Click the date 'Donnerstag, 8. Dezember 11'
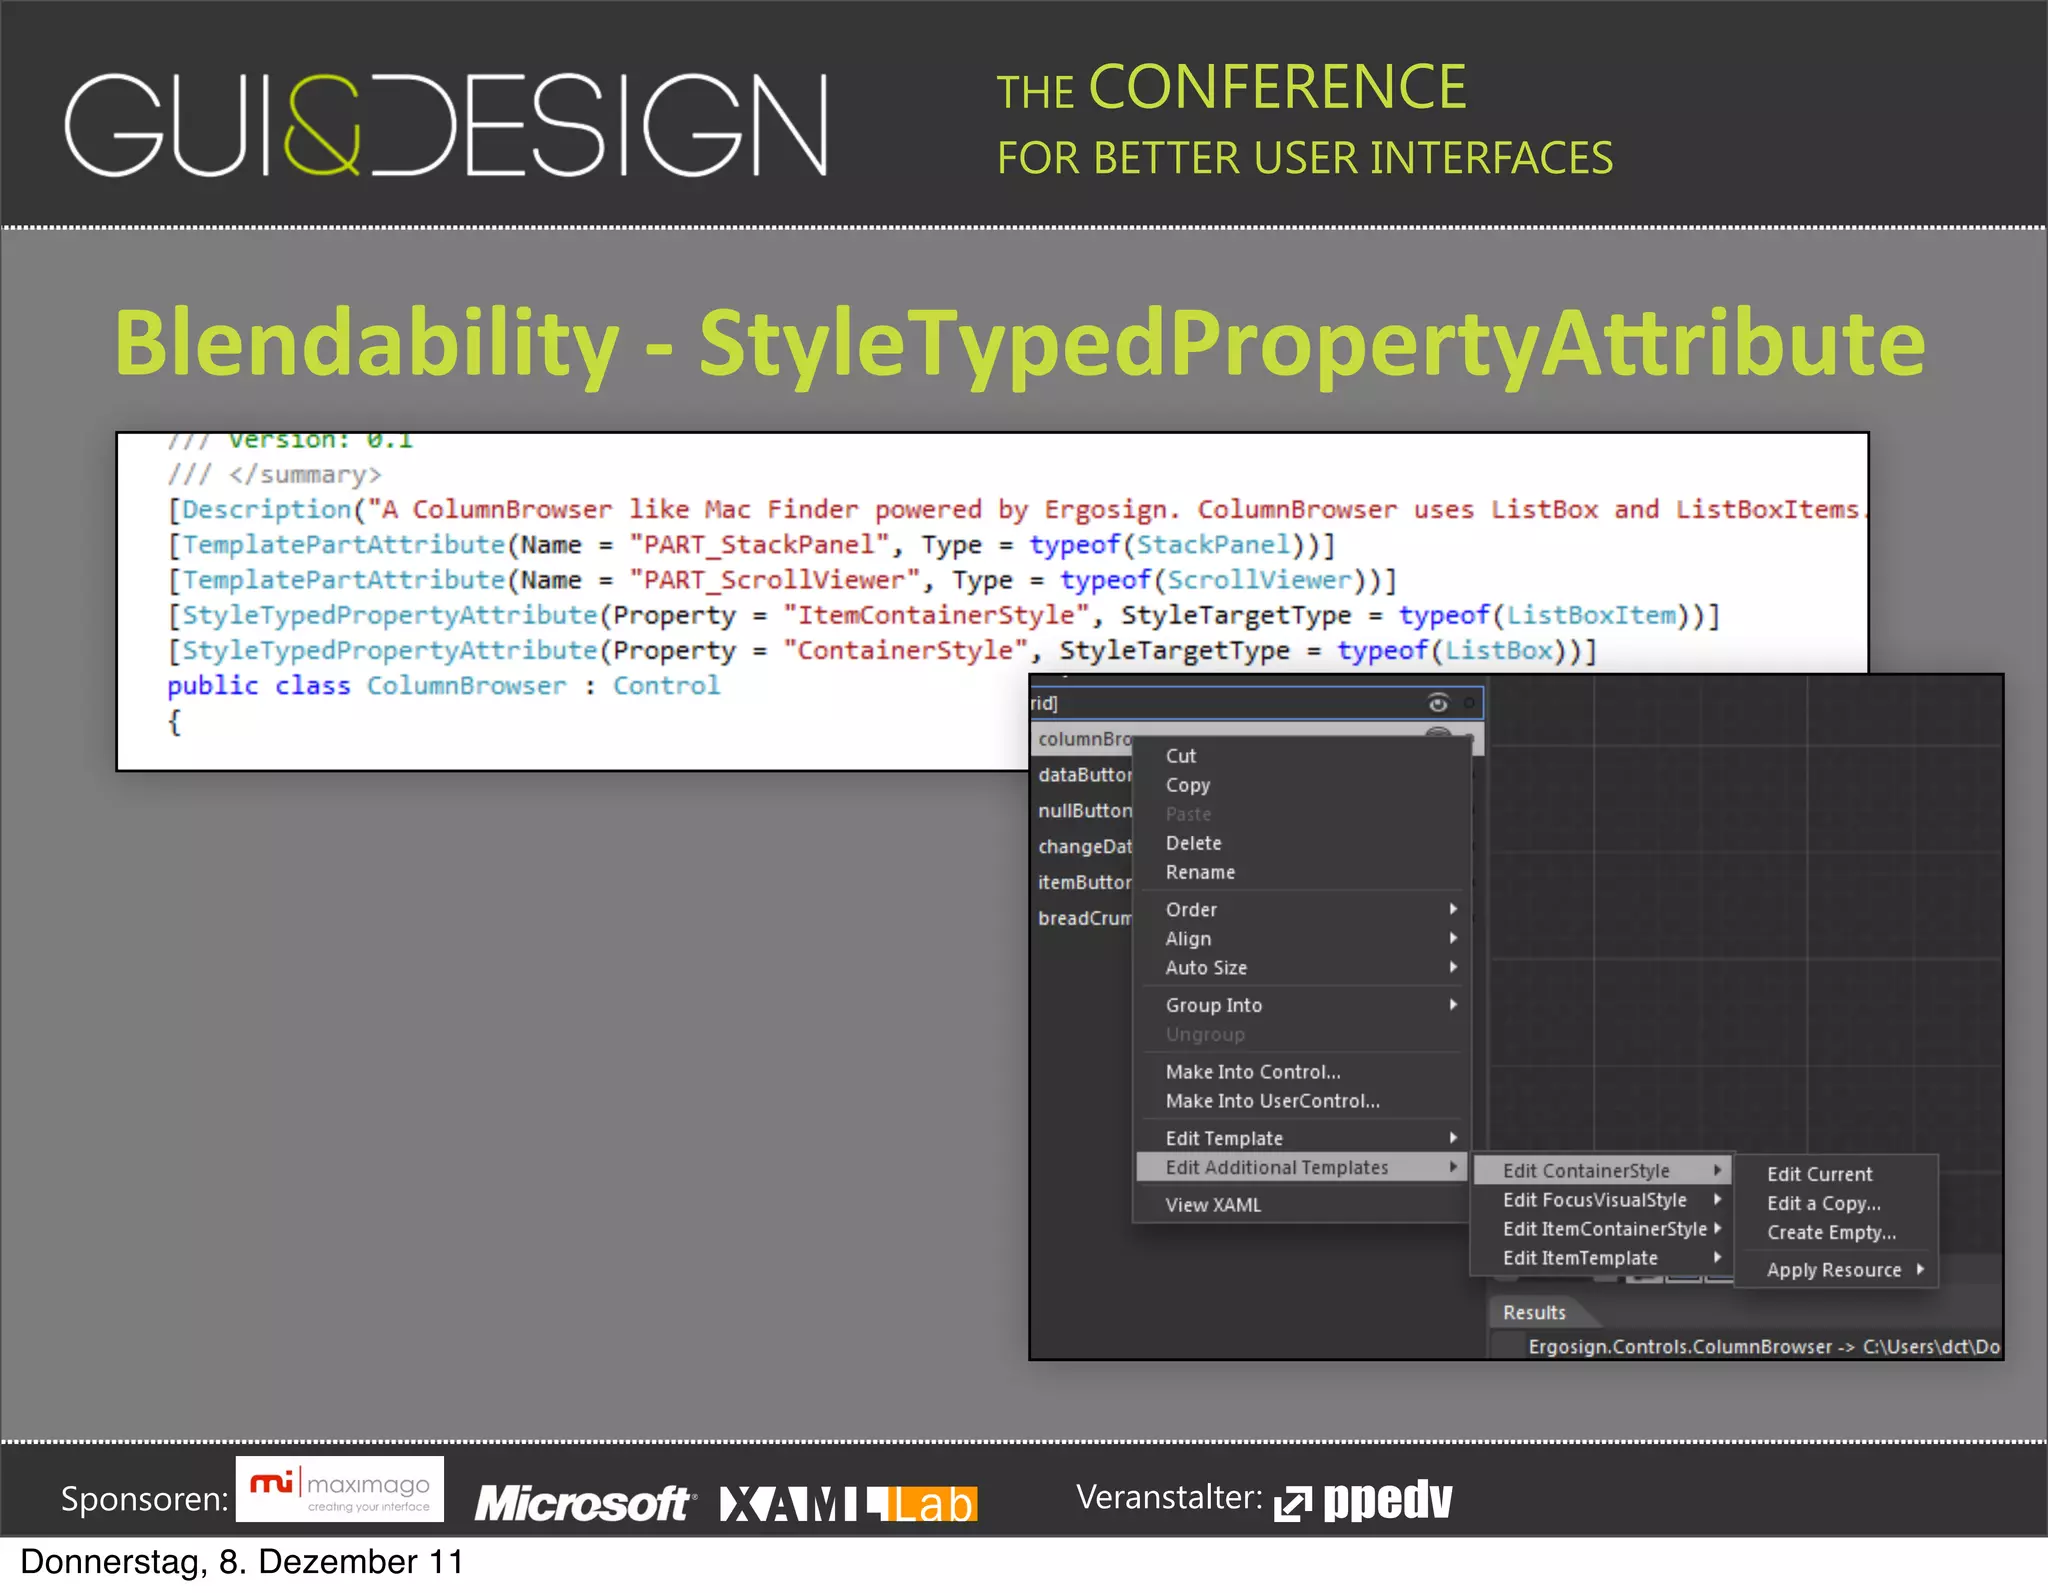The image size is (2048, 1593). pos(242,1562)
